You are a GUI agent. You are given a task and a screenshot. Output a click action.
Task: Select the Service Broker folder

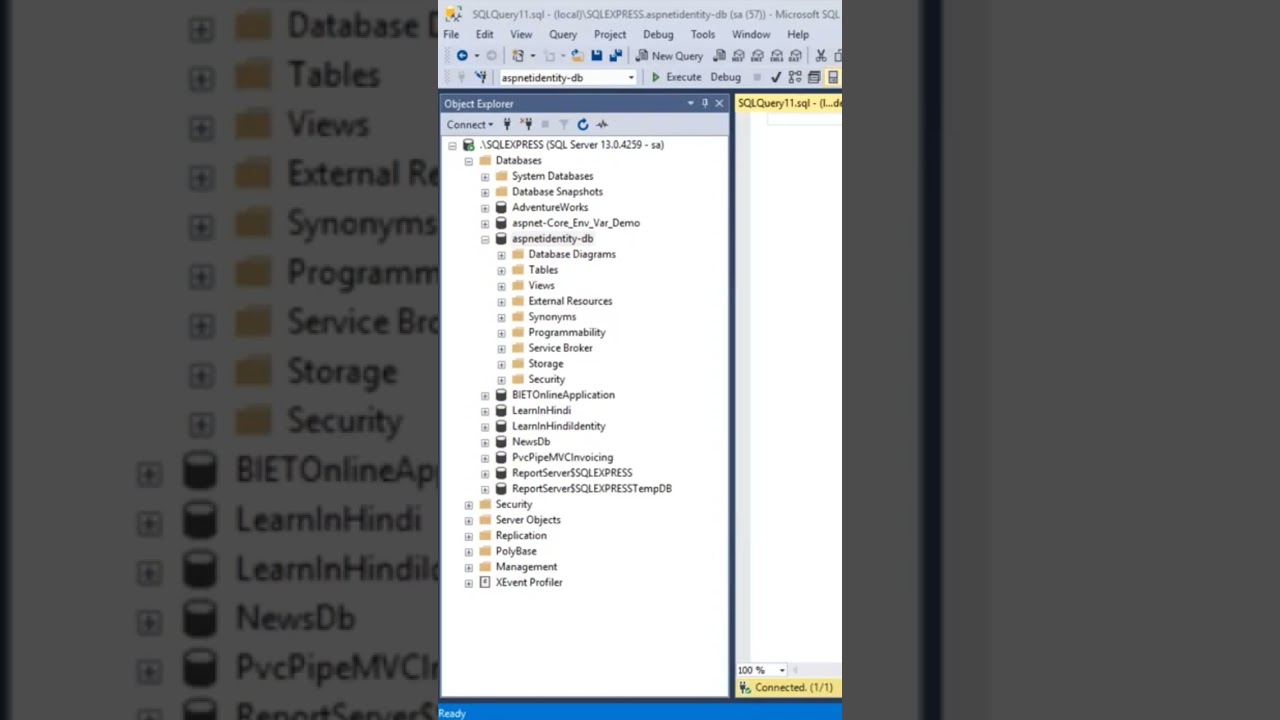pos(560,348)
